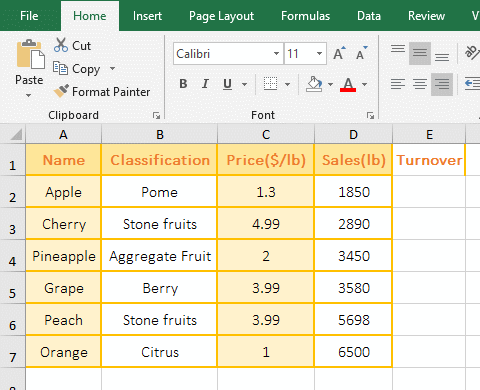Switch to the Data tab
Viewport: 480px width, 390px height.
[369, 16]
